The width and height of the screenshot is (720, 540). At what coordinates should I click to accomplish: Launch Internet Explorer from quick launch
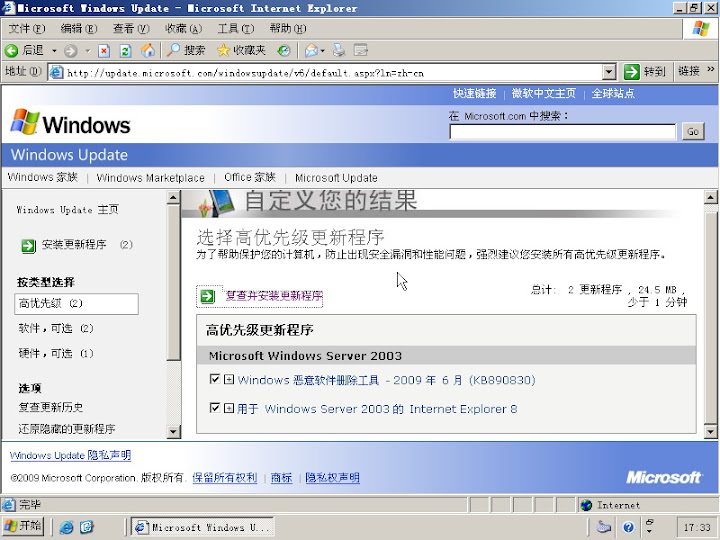coord(66,527)
